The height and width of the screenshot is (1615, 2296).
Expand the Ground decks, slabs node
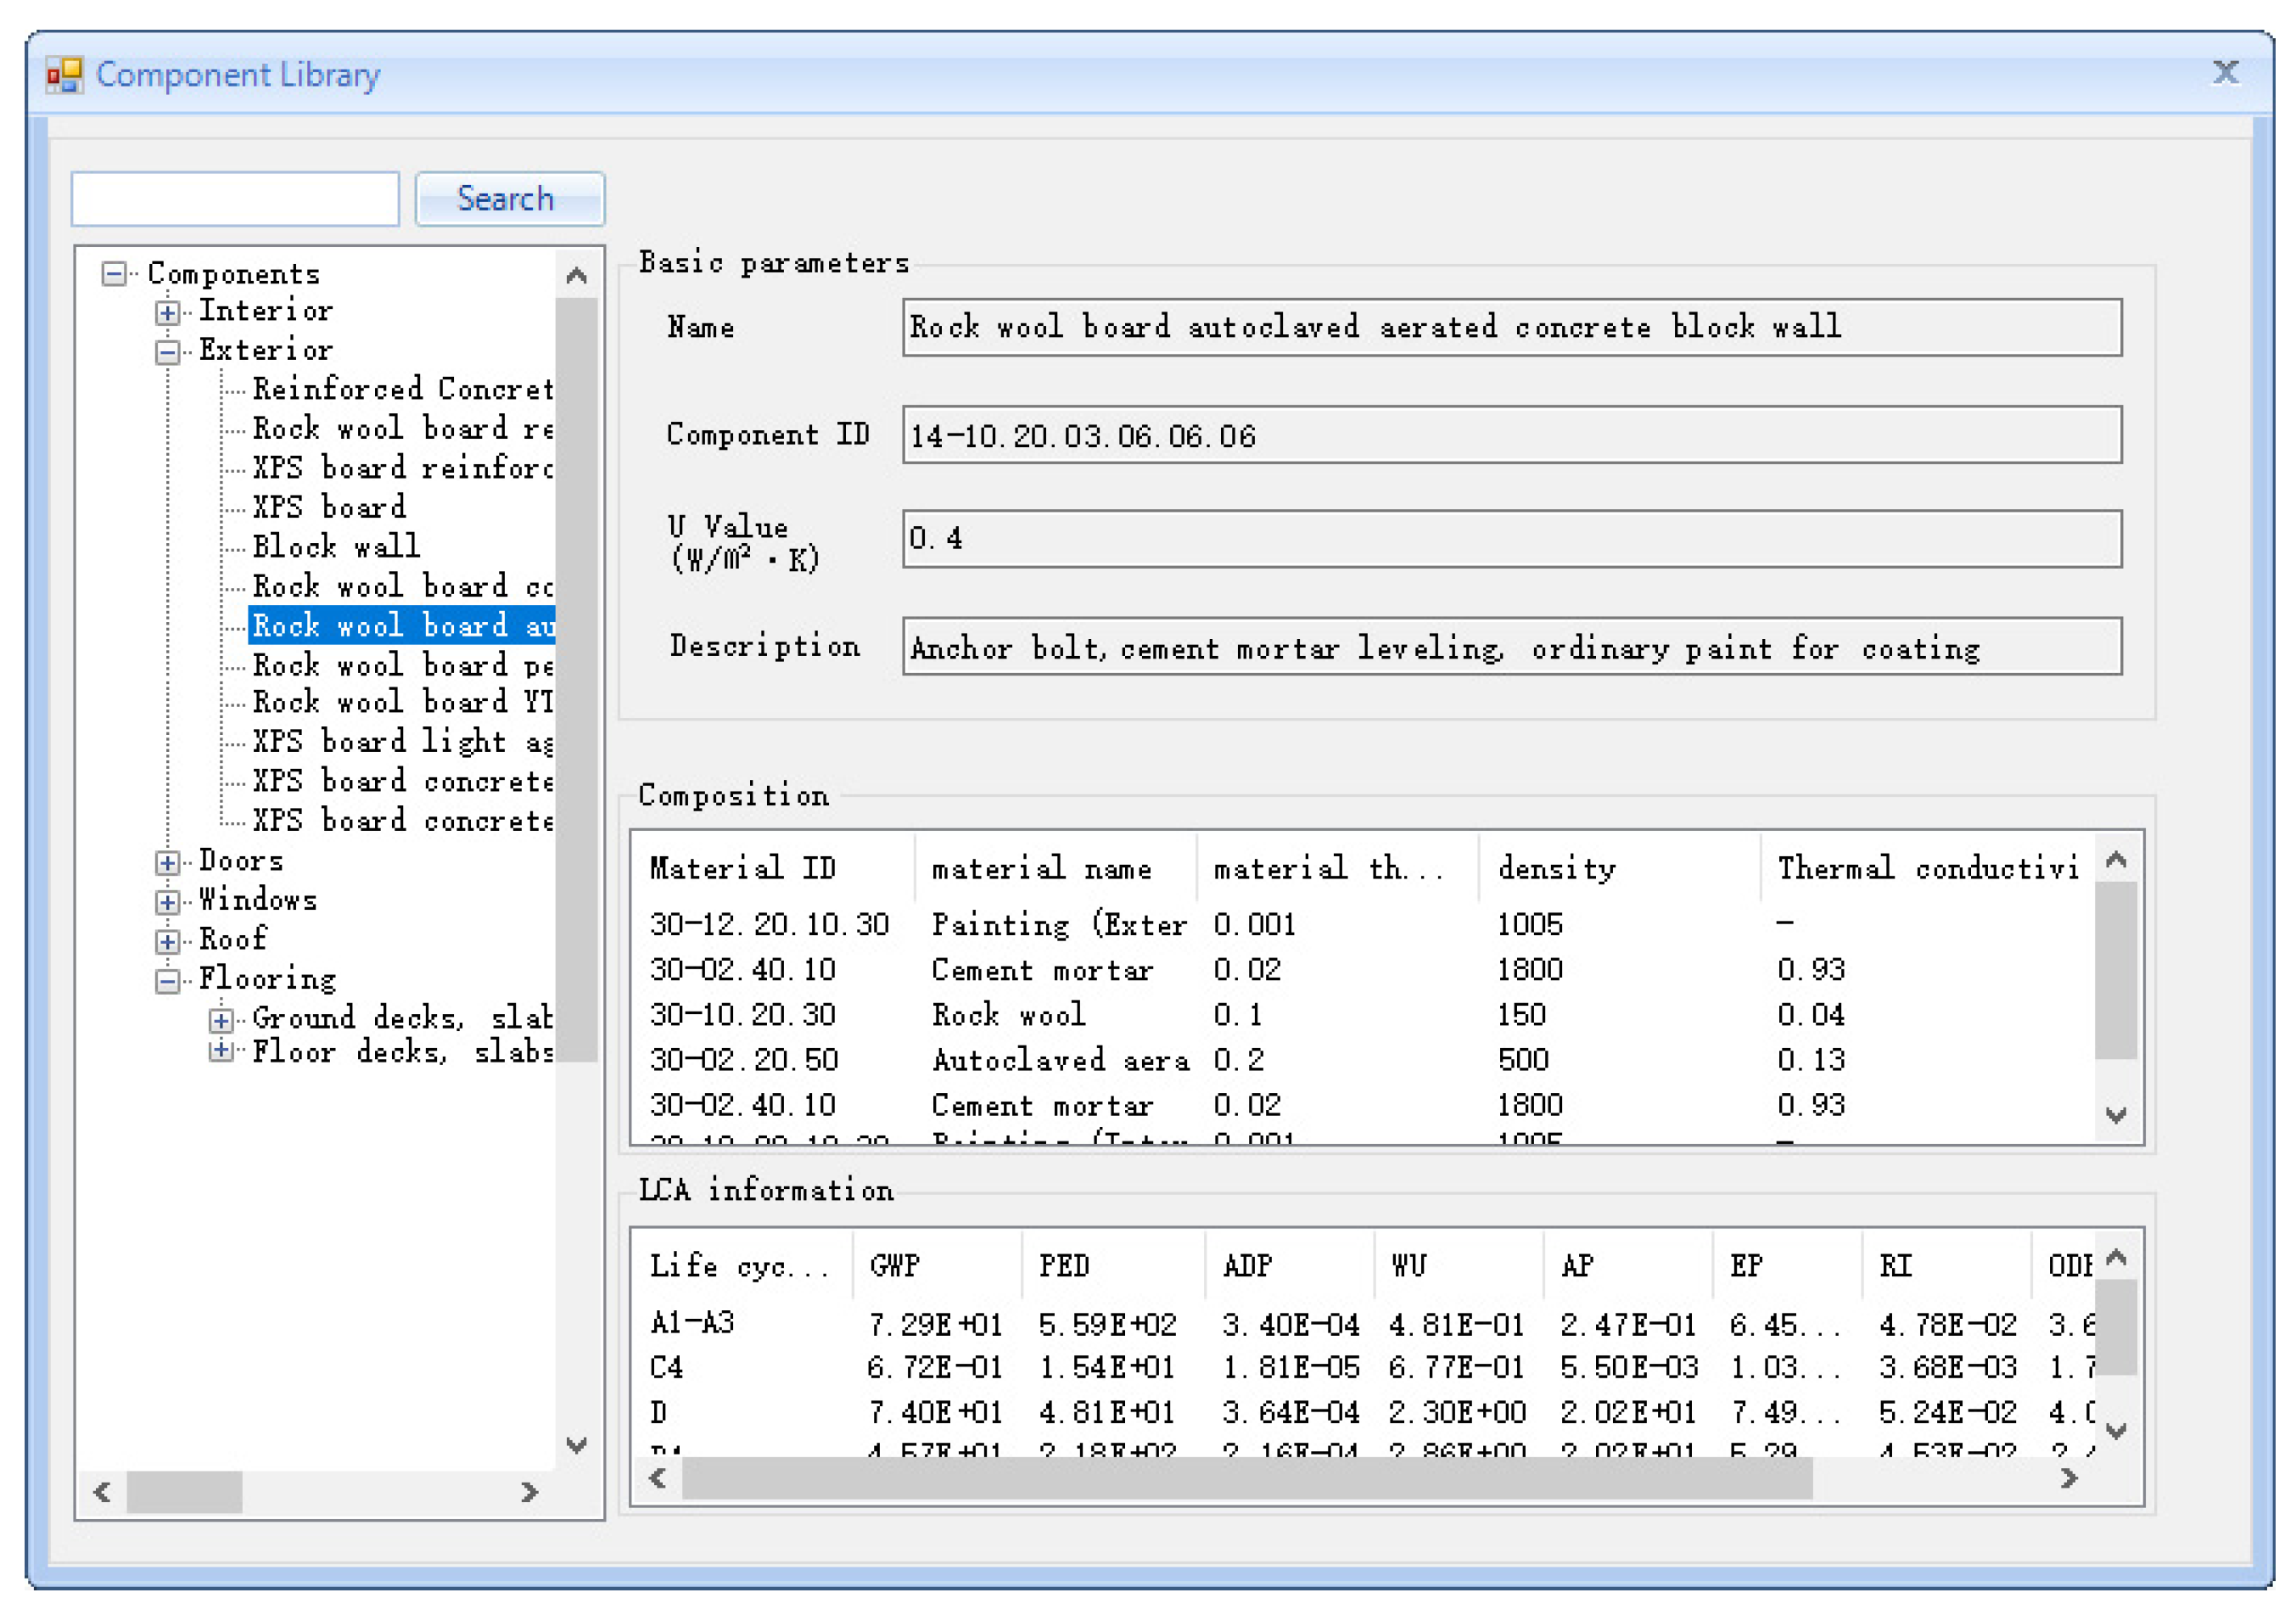(x=221, y=1020)
